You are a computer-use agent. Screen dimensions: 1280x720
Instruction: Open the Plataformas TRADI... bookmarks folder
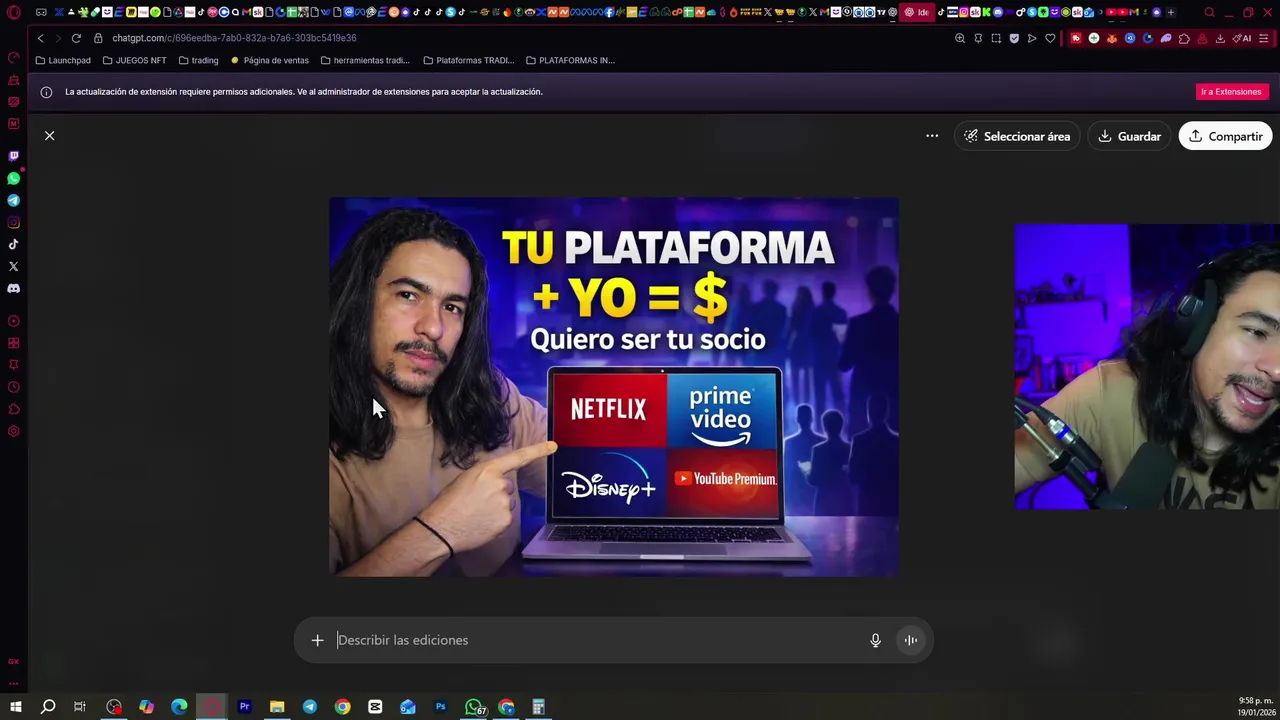click(469, 60)
